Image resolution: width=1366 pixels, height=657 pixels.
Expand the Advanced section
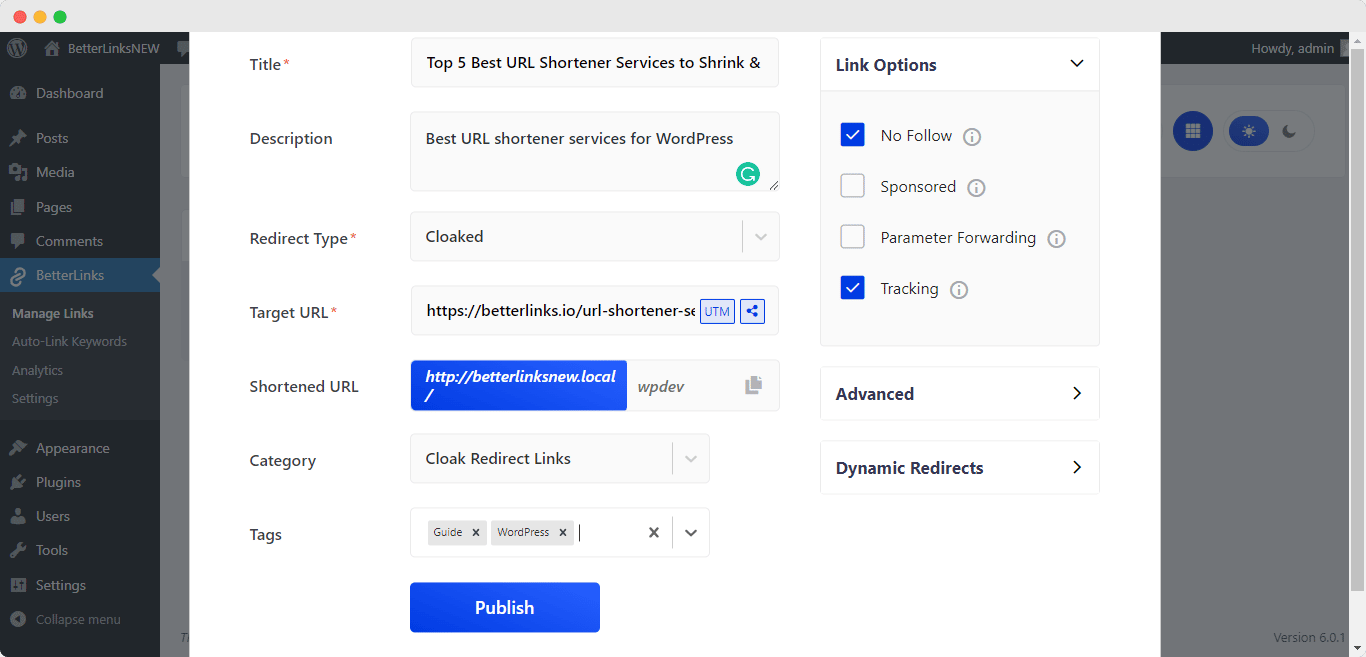tap(959, 394)
